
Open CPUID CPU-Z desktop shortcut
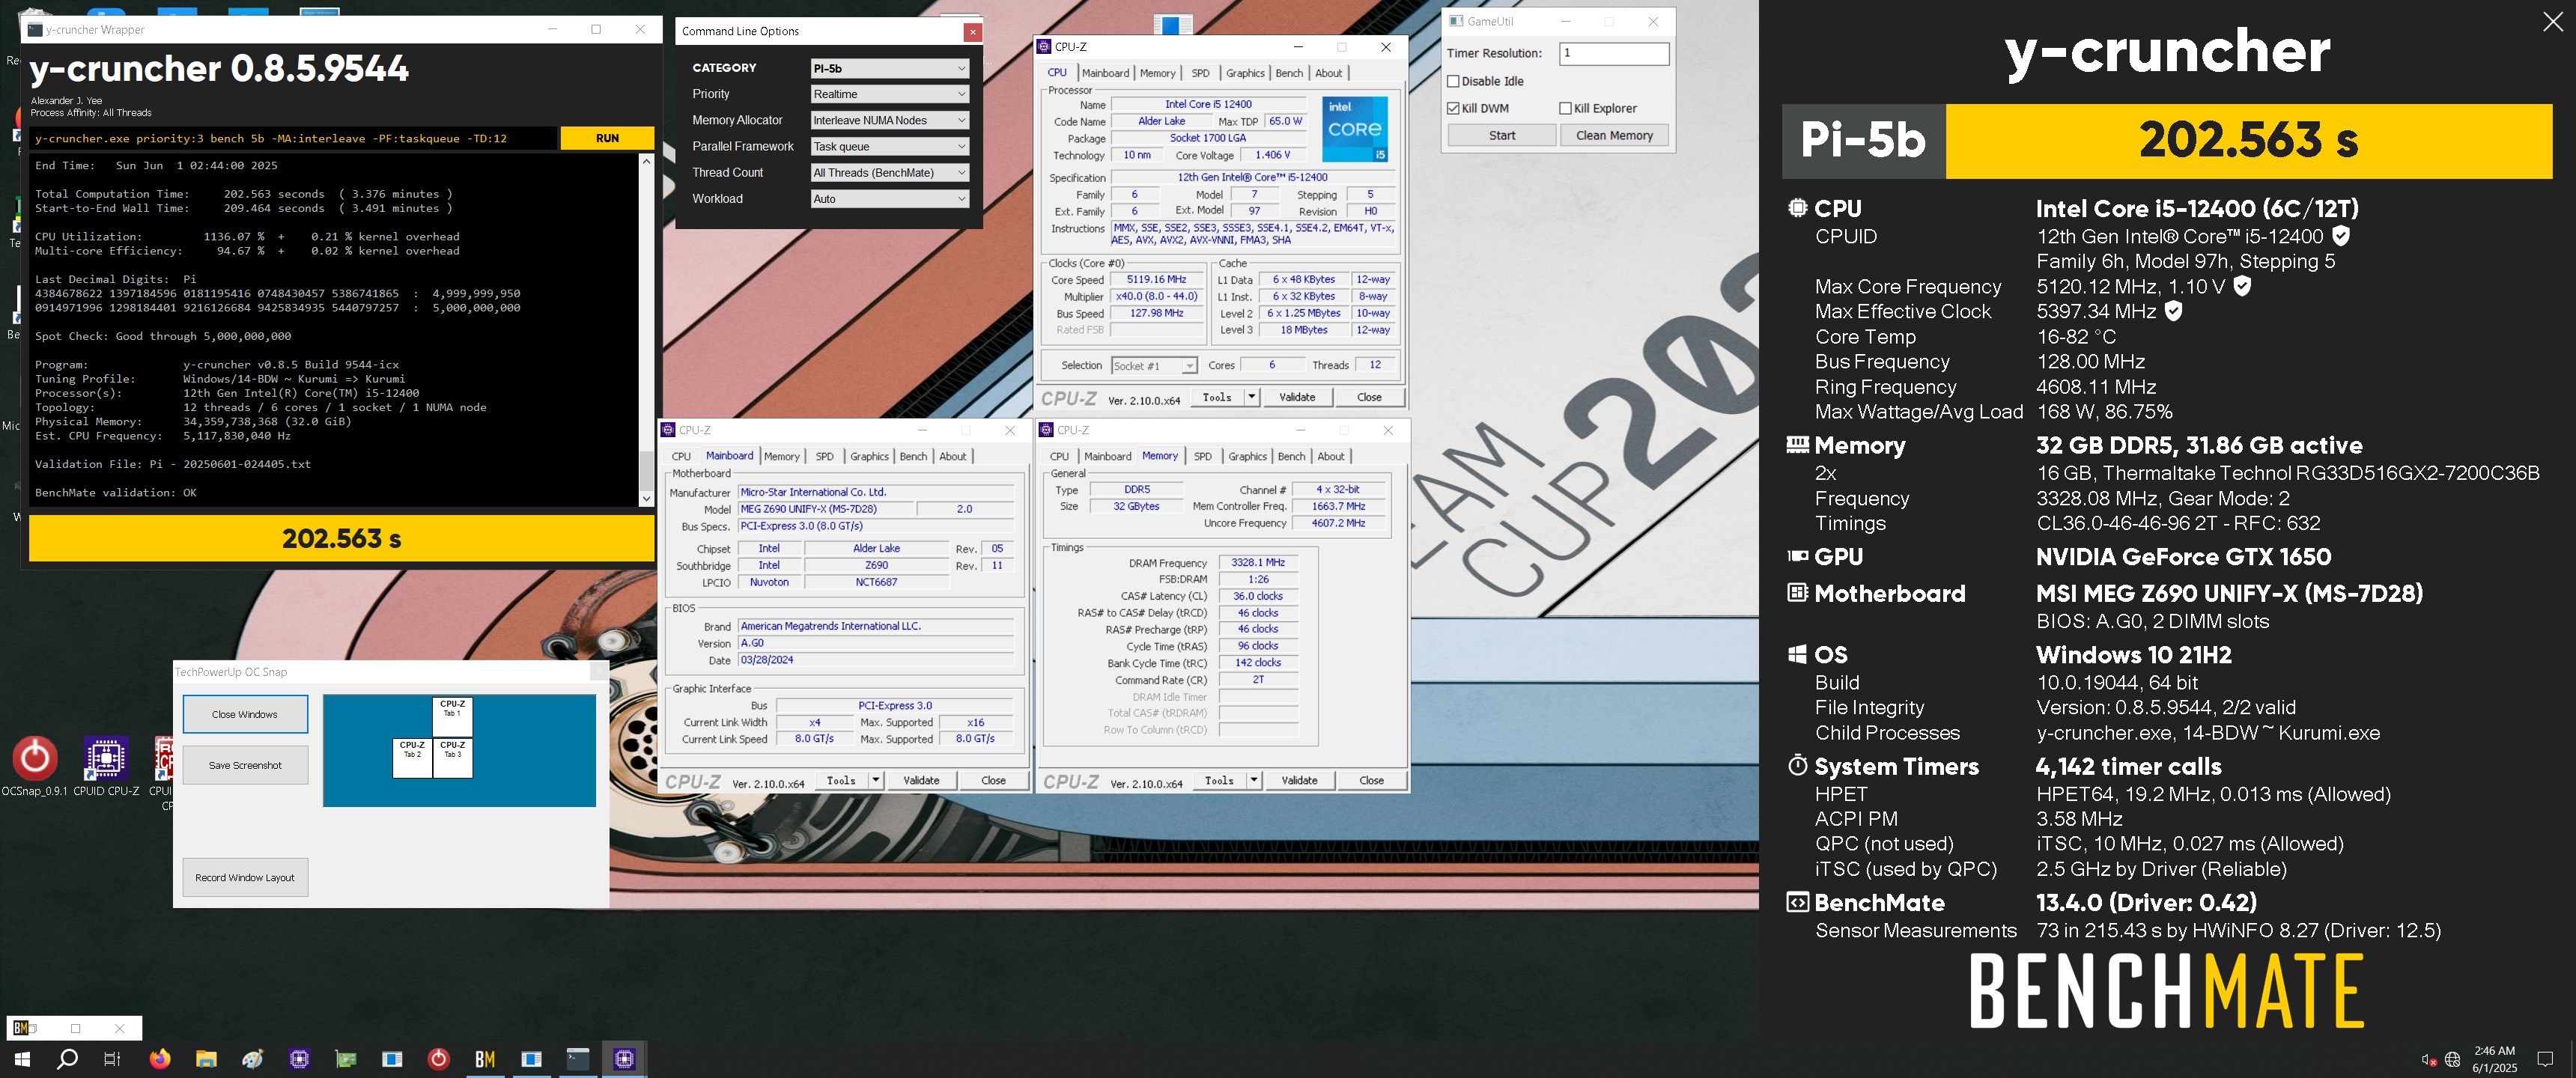click(x=106, y=766)
